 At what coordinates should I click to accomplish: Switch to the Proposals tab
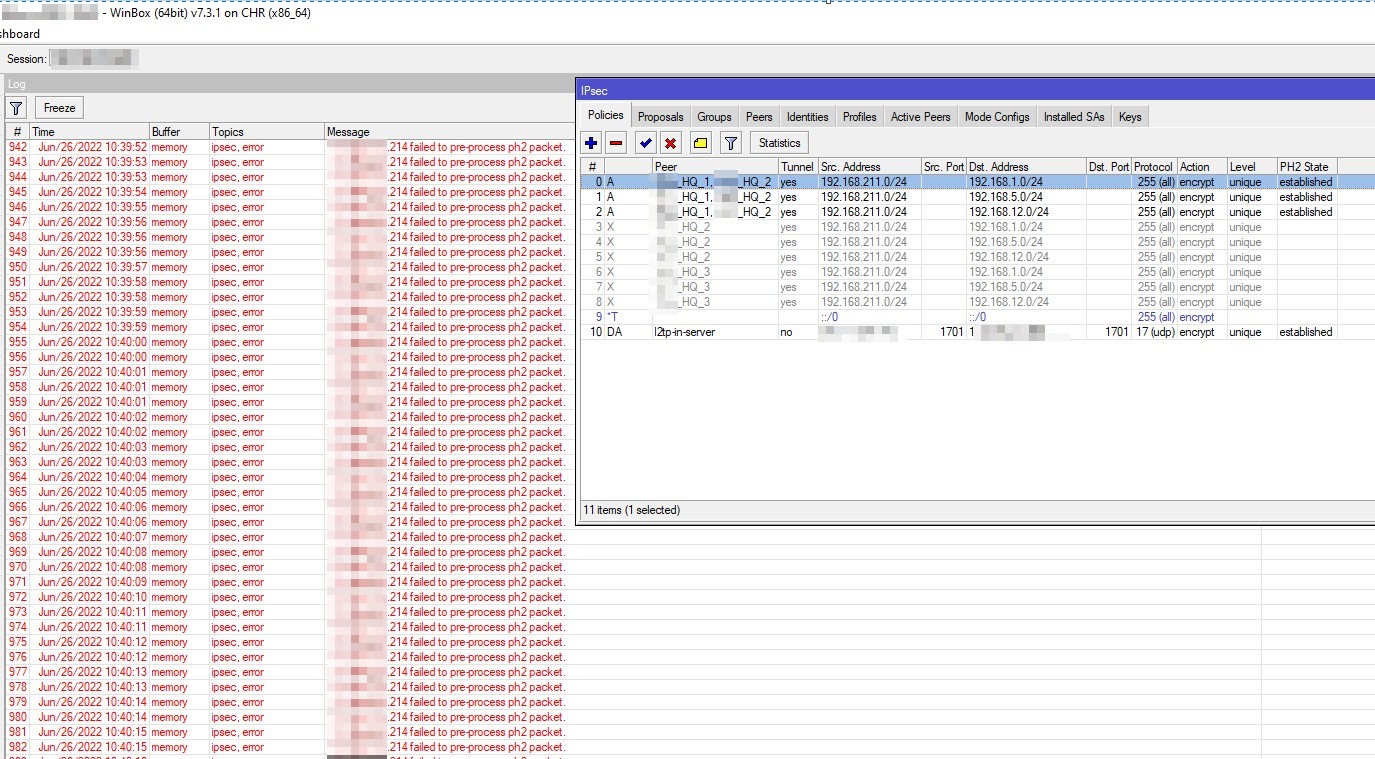(x=661, y=117)
